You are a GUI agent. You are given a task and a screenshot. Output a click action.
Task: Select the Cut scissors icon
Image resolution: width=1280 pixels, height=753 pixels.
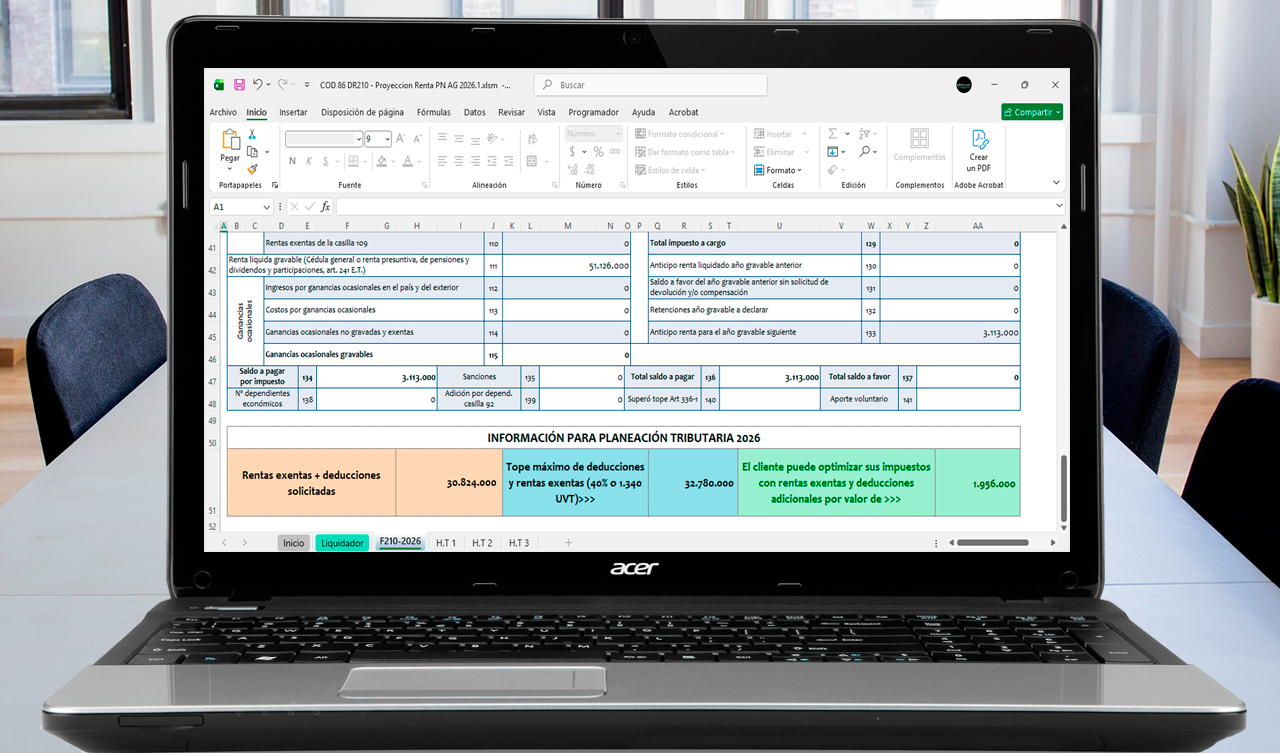252,134
